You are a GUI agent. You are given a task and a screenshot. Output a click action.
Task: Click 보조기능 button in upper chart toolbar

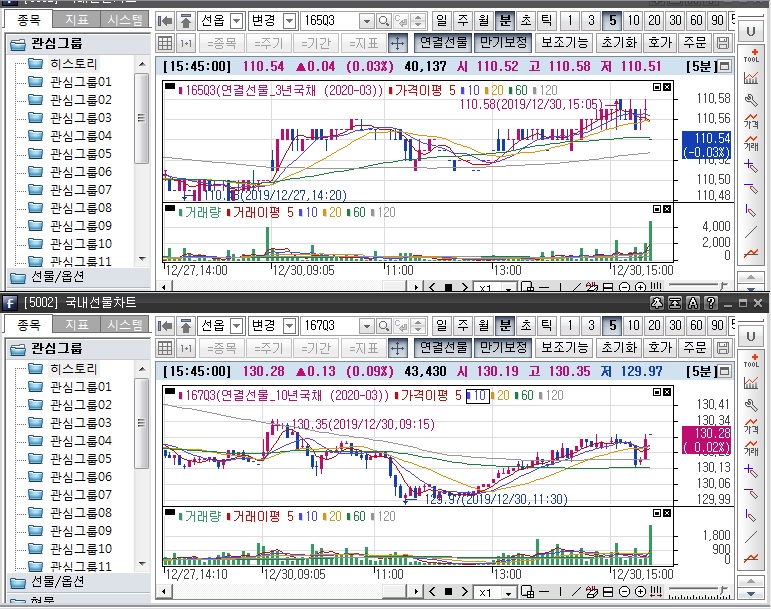pyautogui.click(x=565, y=43)
